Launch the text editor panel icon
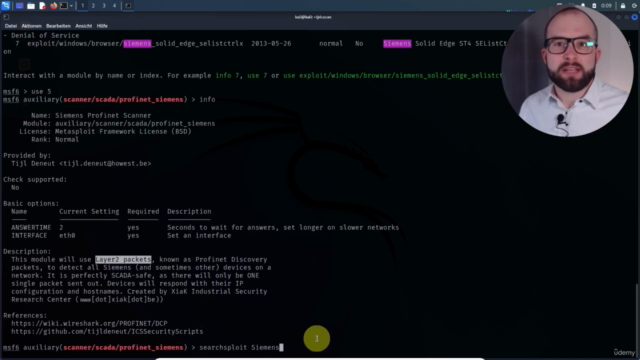Image resolution: width=640 pixels, height=360 pixels. [42, 6]
